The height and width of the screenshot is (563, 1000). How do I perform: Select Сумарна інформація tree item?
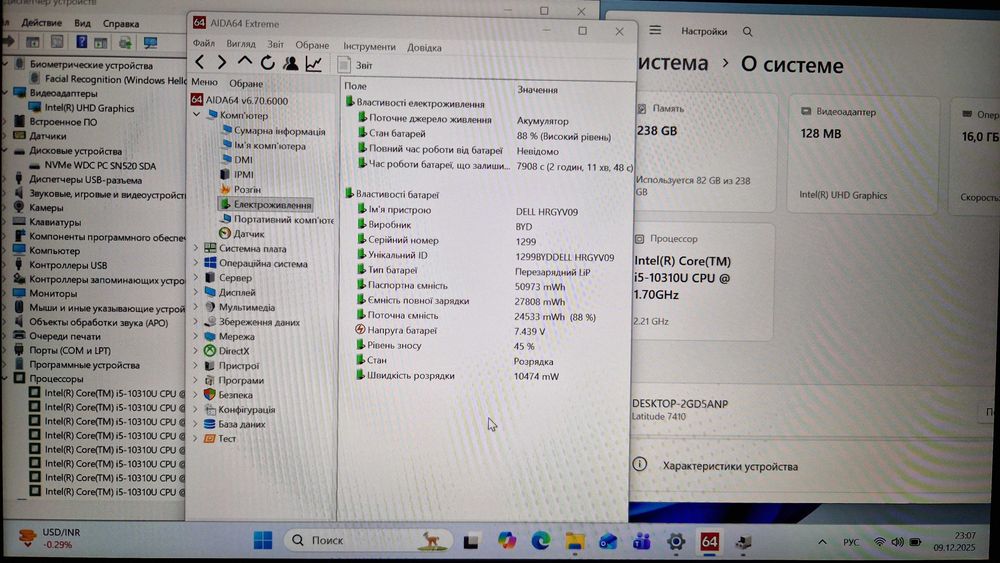[273, 131]
